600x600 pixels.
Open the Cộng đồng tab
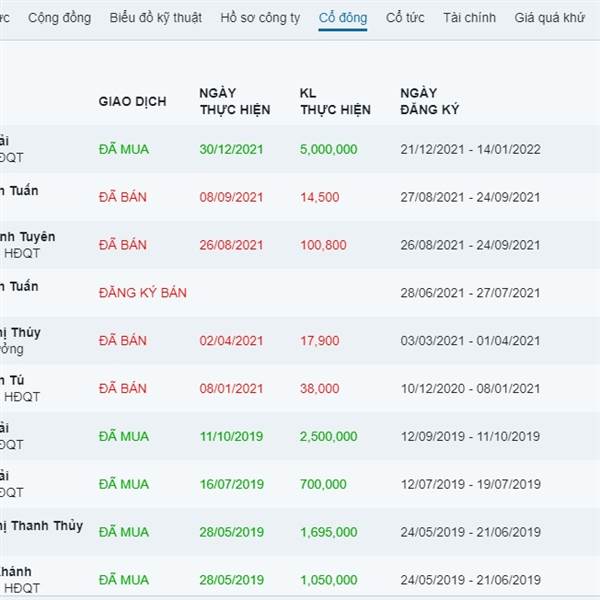pos(60,18)
